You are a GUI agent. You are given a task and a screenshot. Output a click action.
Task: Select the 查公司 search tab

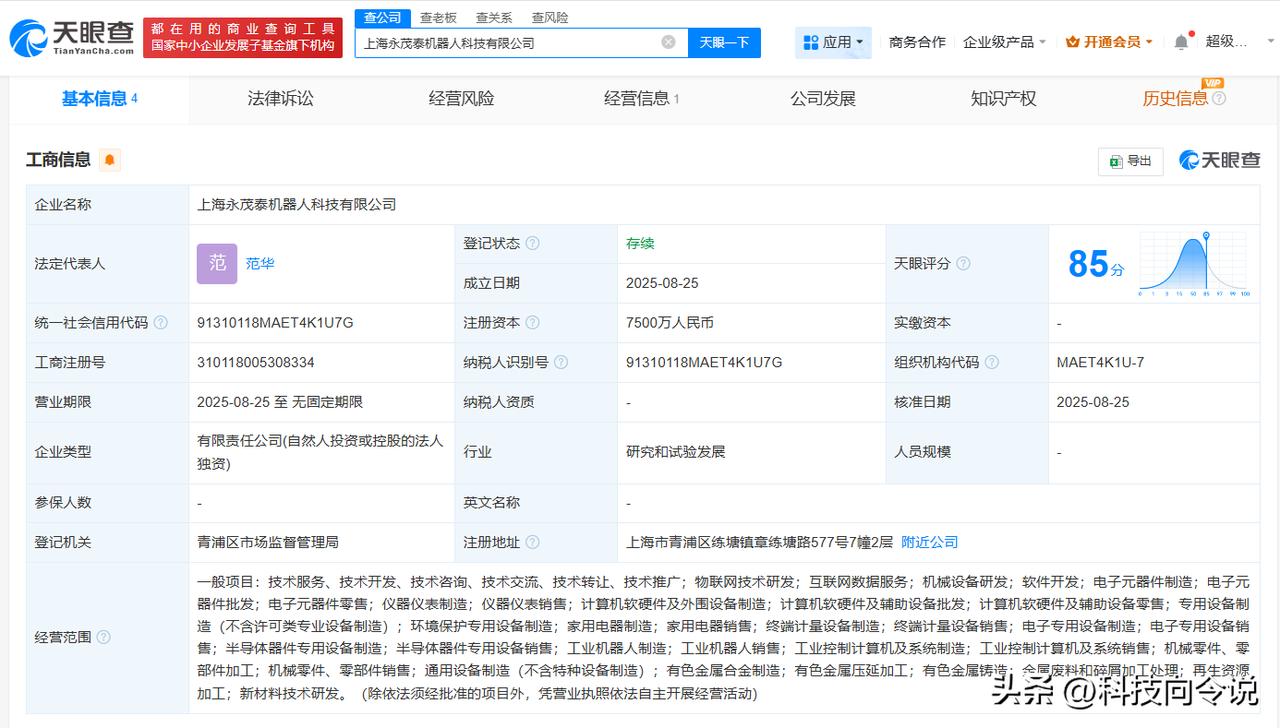pos(383,18)
